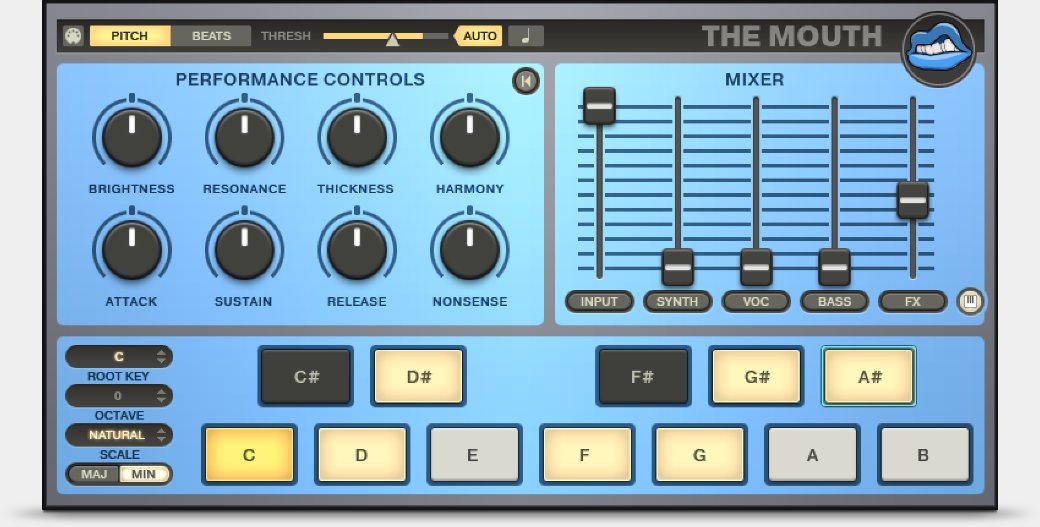Toggle the D note key

(x=362, y=455)
